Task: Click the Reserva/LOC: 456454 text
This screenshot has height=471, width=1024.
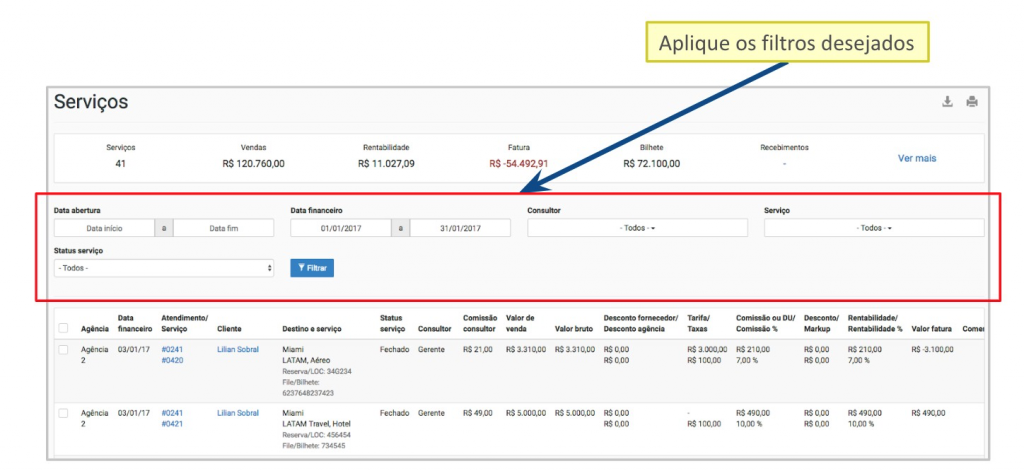Action: pyautogui.click(x=317, y=435)
